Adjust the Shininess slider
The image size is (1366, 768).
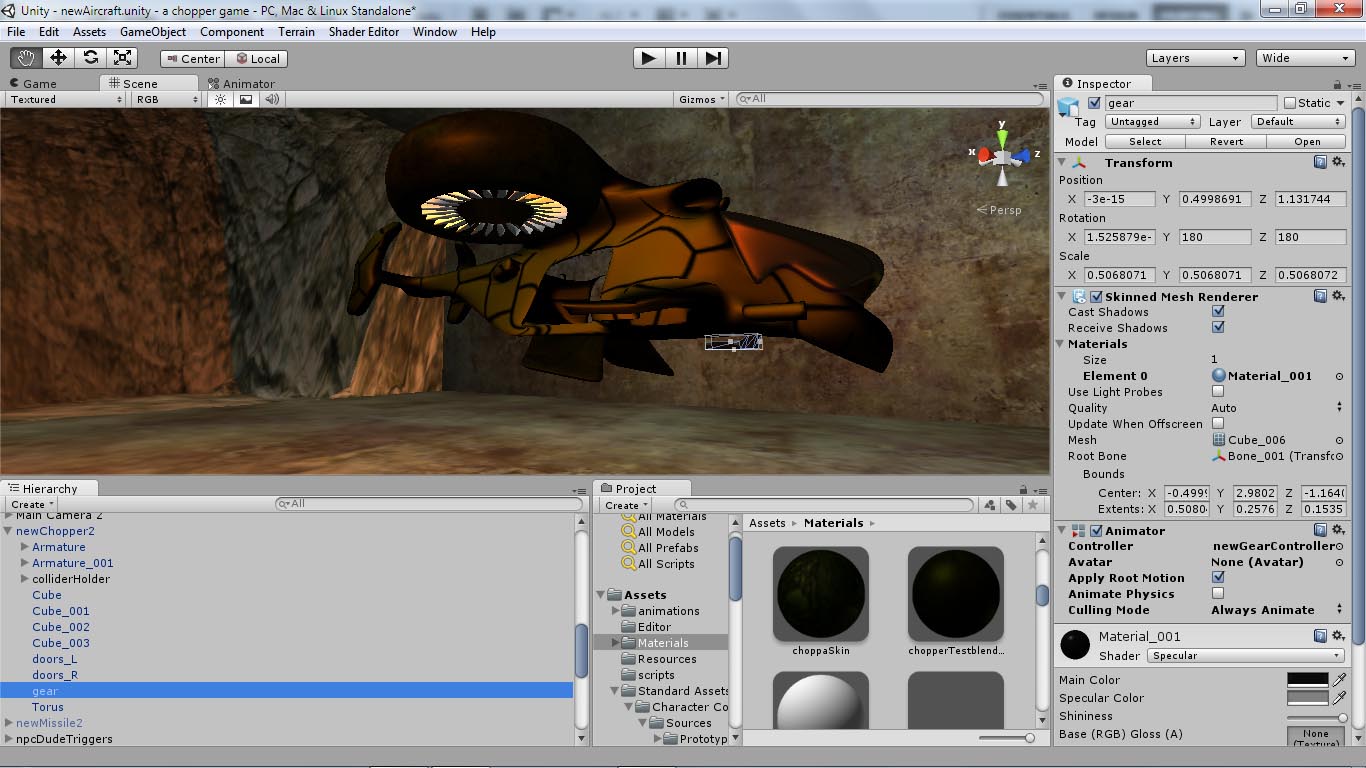coord(1316,717)
